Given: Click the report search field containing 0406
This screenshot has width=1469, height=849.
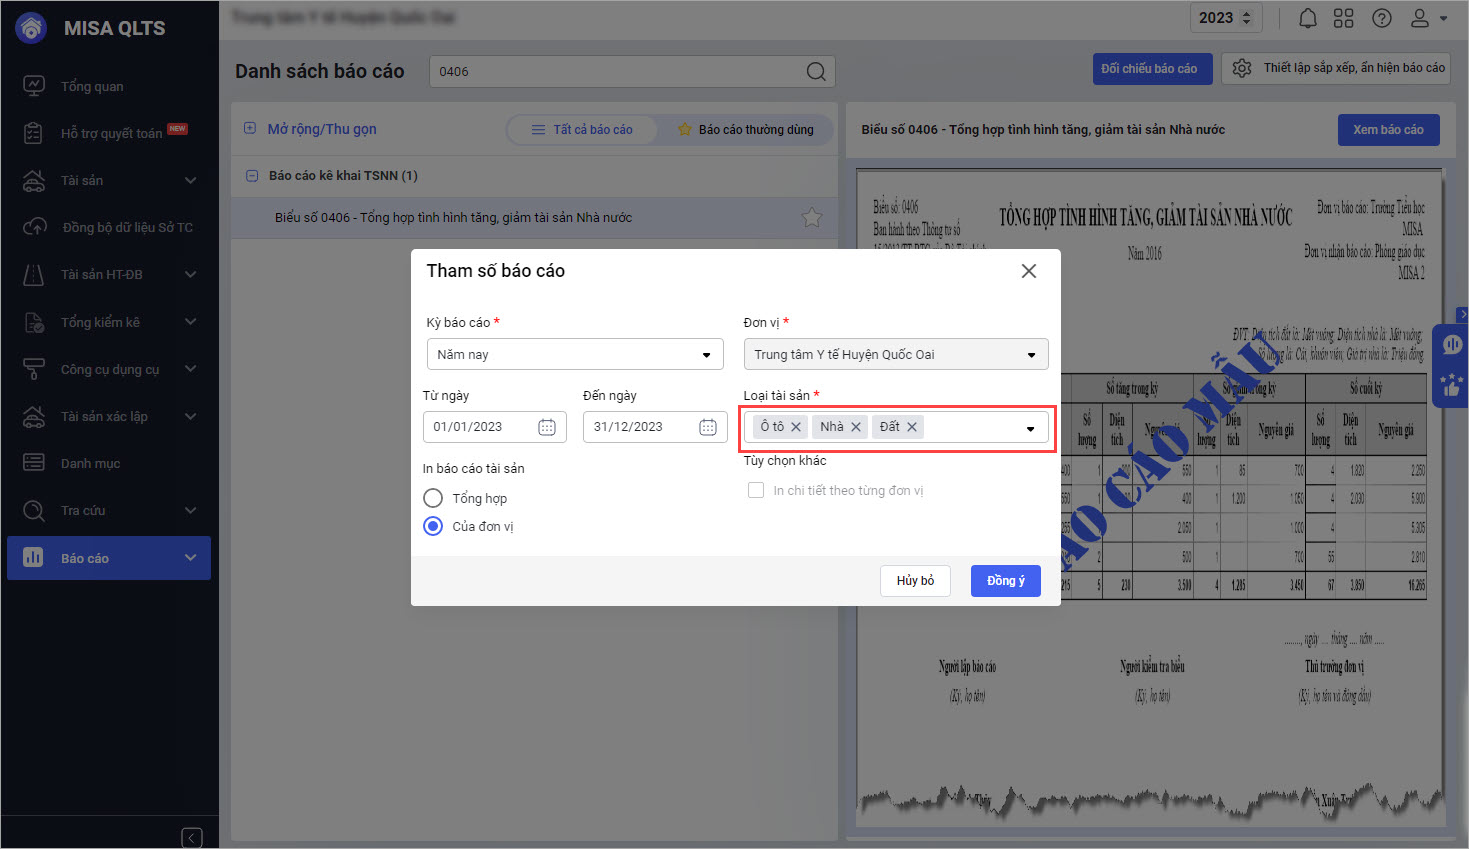Looking at the screenshot, I should (632, 71).
